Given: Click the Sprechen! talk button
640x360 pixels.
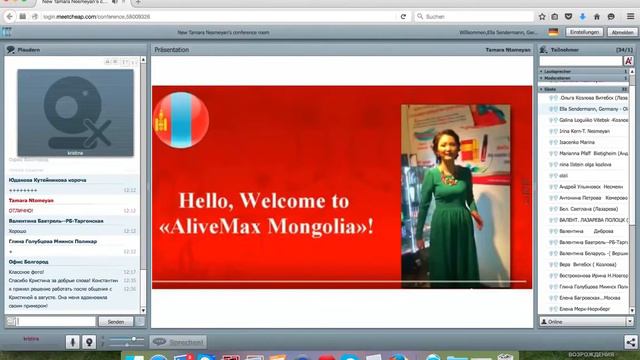Looking at the screenshot, I should 178,342.
